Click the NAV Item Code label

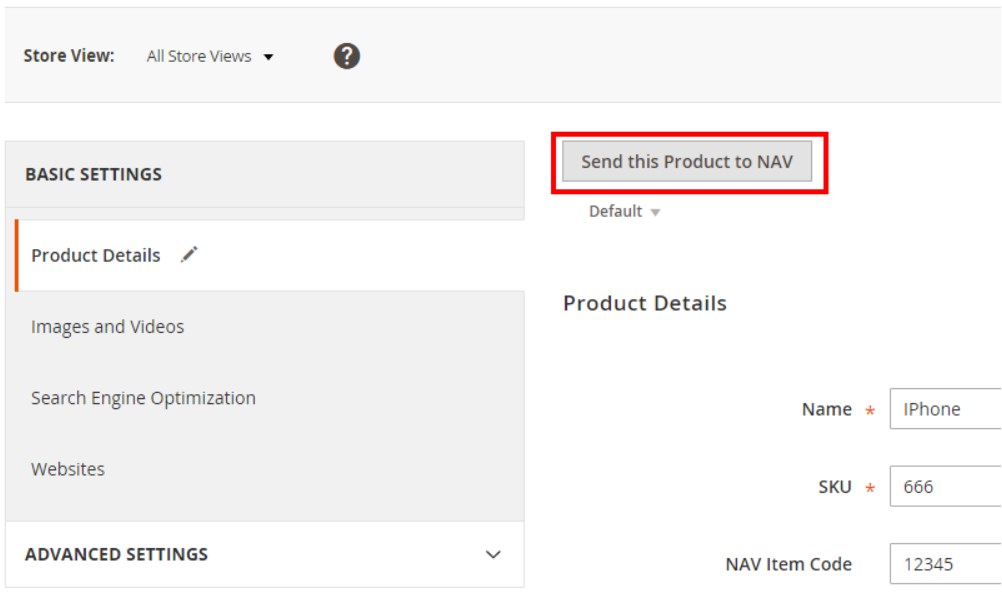pos(789,564)
